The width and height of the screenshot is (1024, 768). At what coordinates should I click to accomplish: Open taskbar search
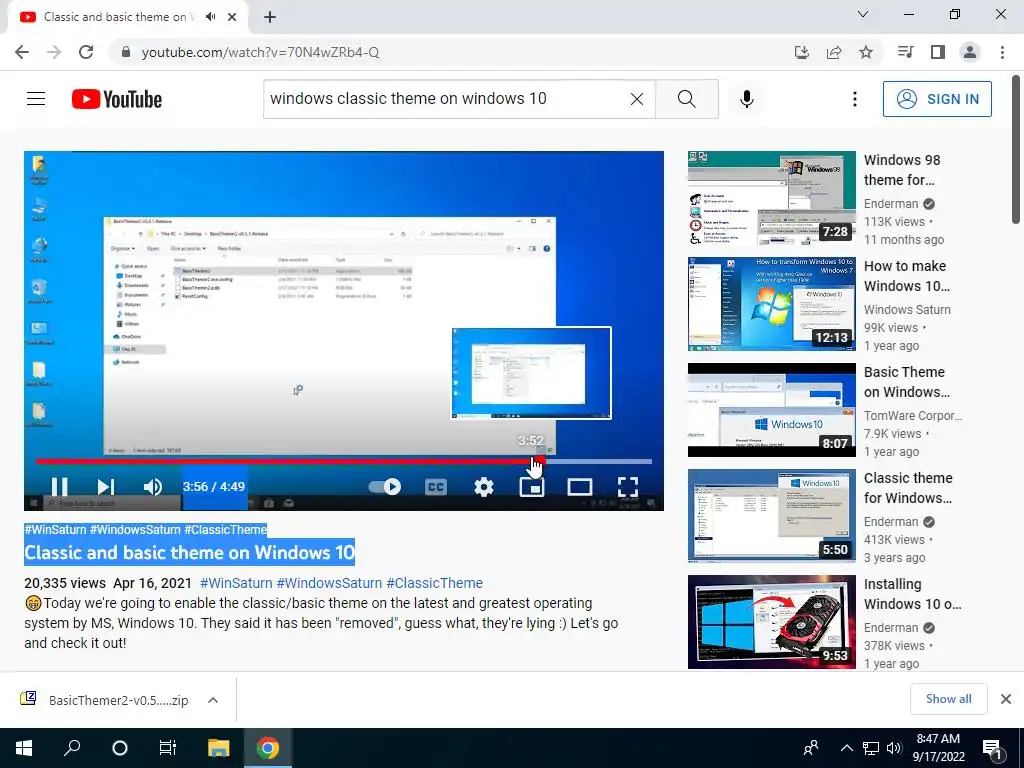[x=72, y=748]
